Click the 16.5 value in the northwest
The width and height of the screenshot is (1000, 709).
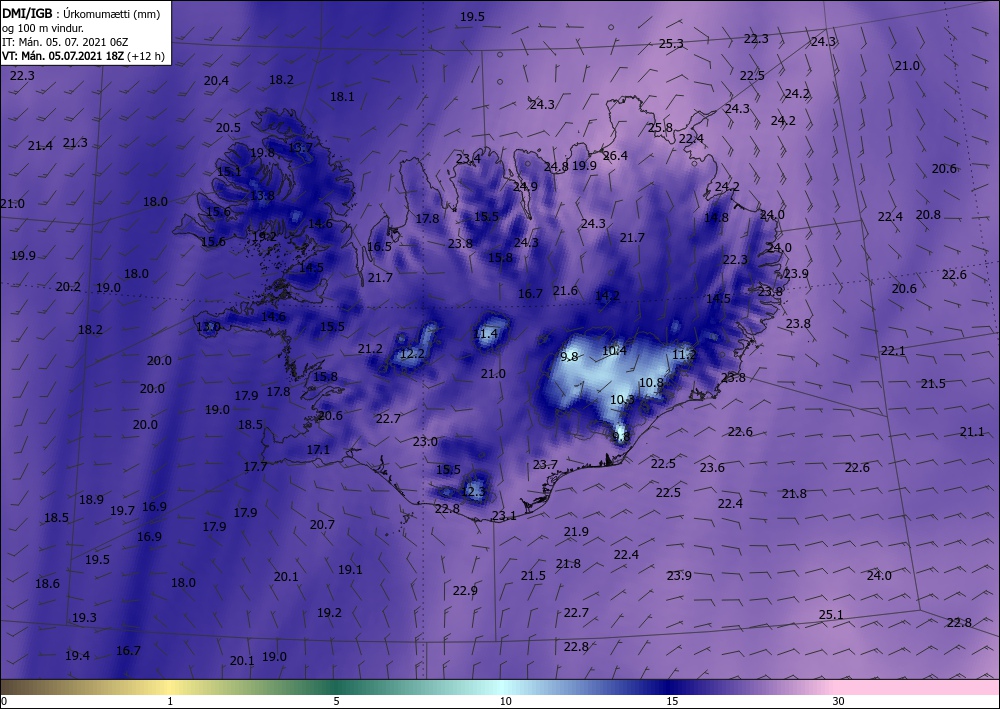coord(379,246)
